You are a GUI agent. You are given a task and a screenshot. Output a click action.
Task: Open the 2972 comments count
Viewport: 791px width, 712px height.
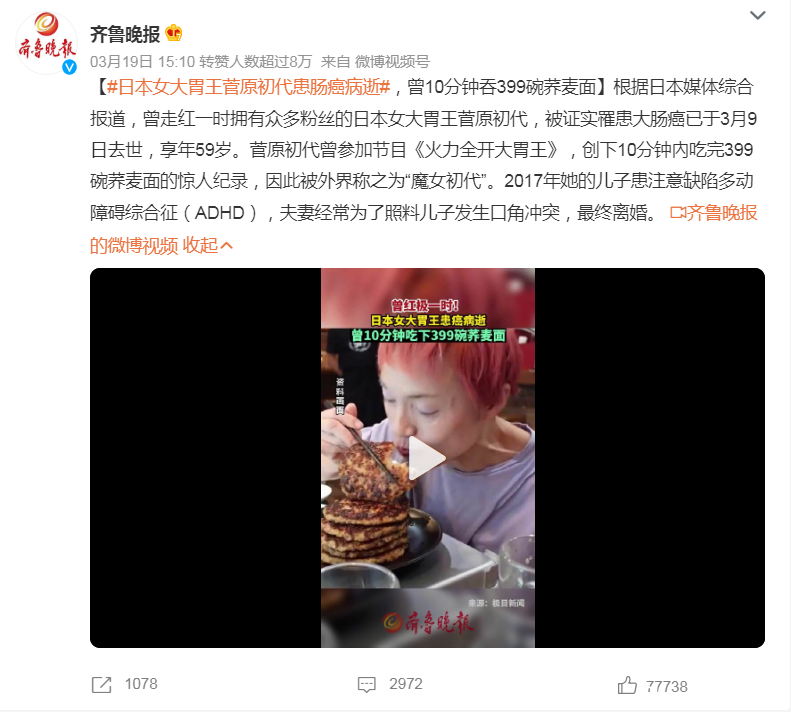pyautogui.click(x=406, y=684)
